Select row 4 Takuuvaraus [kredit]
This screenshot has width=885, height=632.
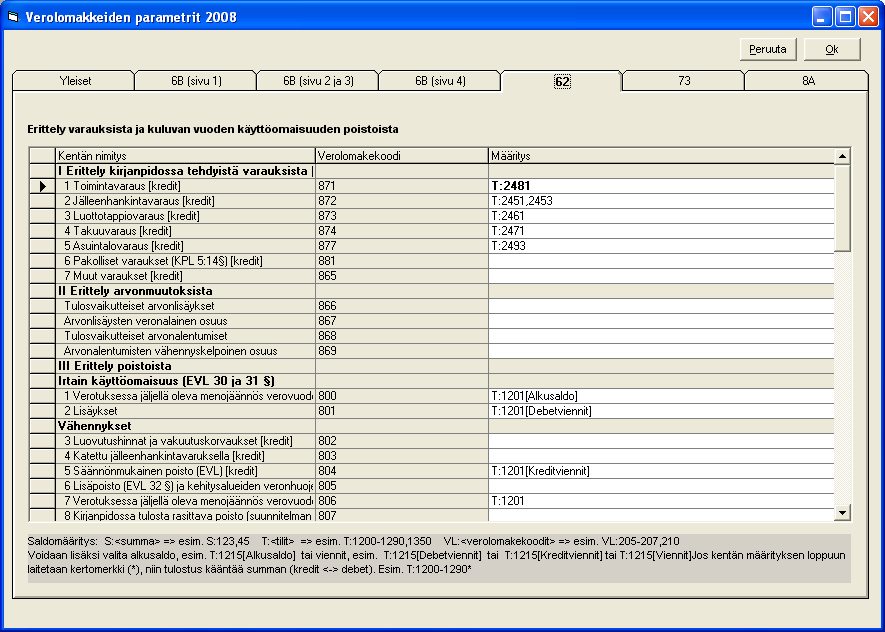[x=186, y=231]
